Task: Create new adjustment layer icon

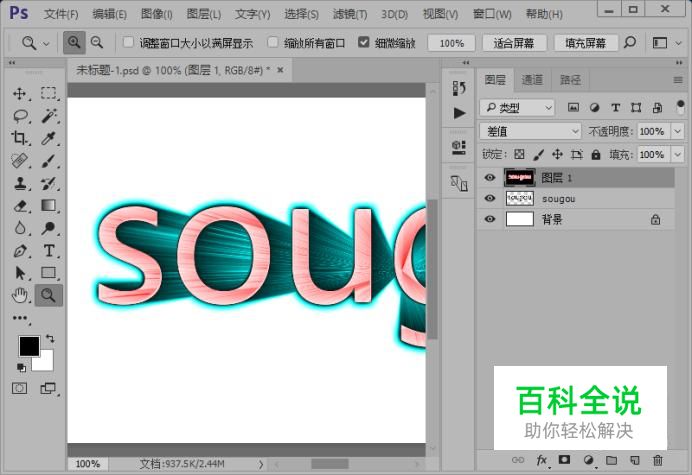Action: (x=588, y=460)
